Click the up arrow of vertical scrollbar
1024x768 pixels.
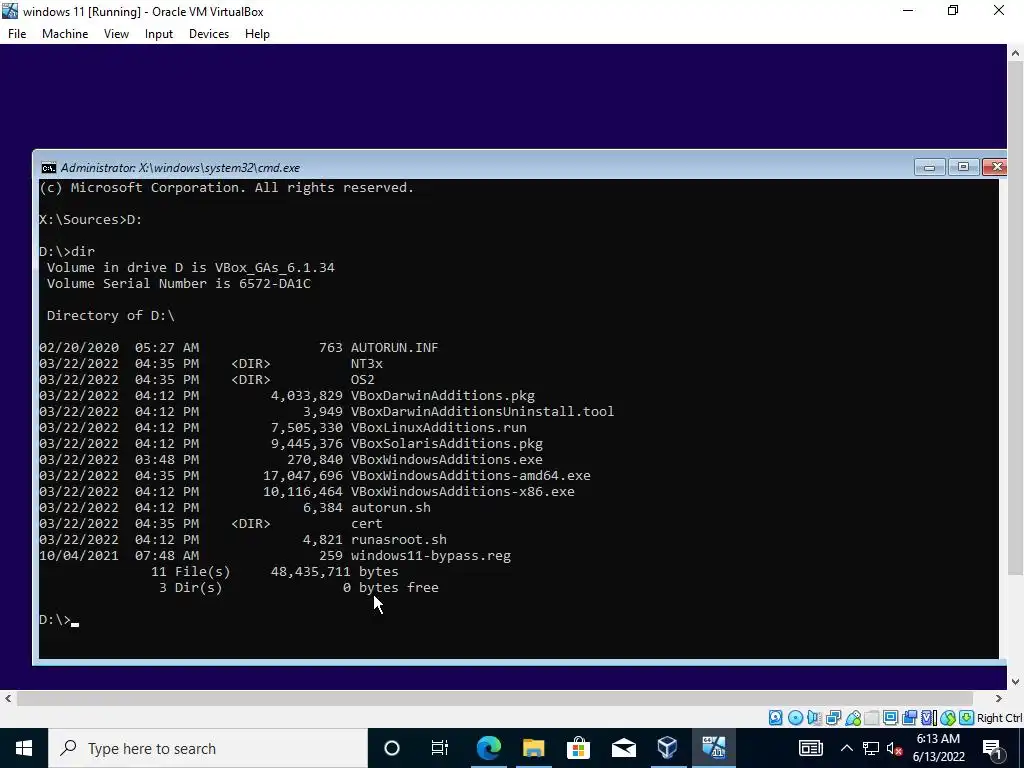tap(1015, 53)
